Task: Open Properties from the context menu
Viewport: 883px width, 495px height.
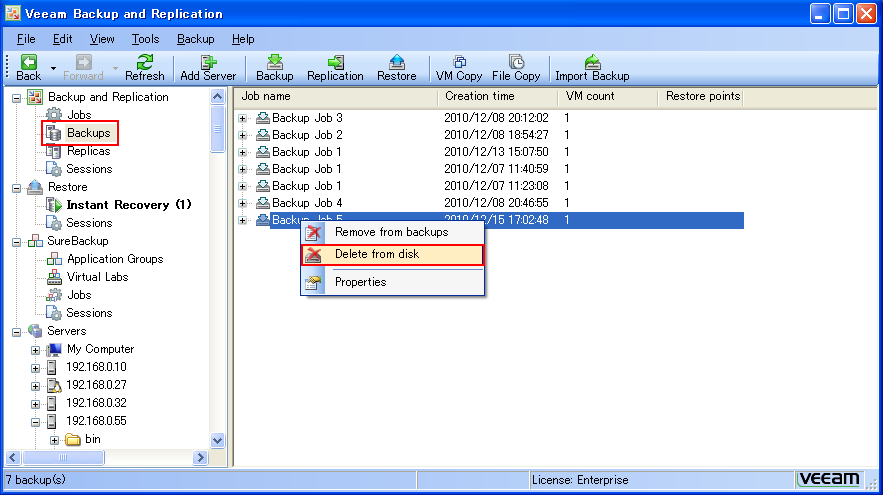Action: coord(393,282)
